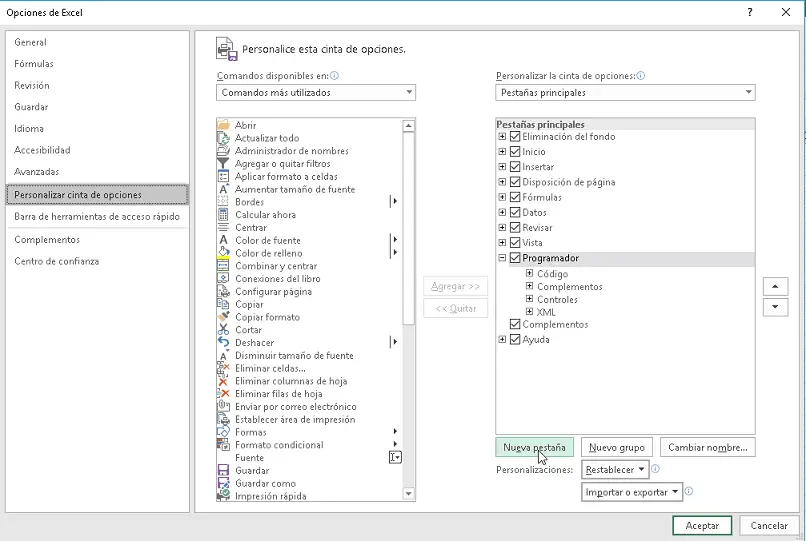Screen dimensions: 806x541
Task: Open the General options category
Action: click(x=97, y=42)
